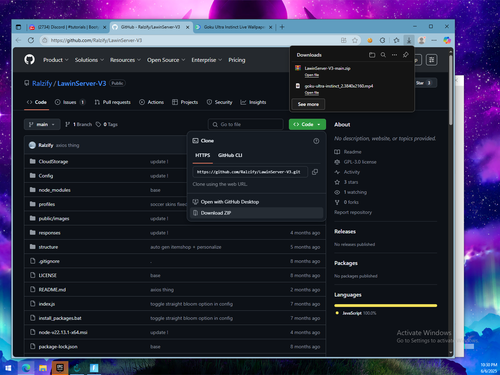This screenshot has height=375, width=500.
Task: Refresh the browser page
Action: pyautogui.click(x=31, y=40)
